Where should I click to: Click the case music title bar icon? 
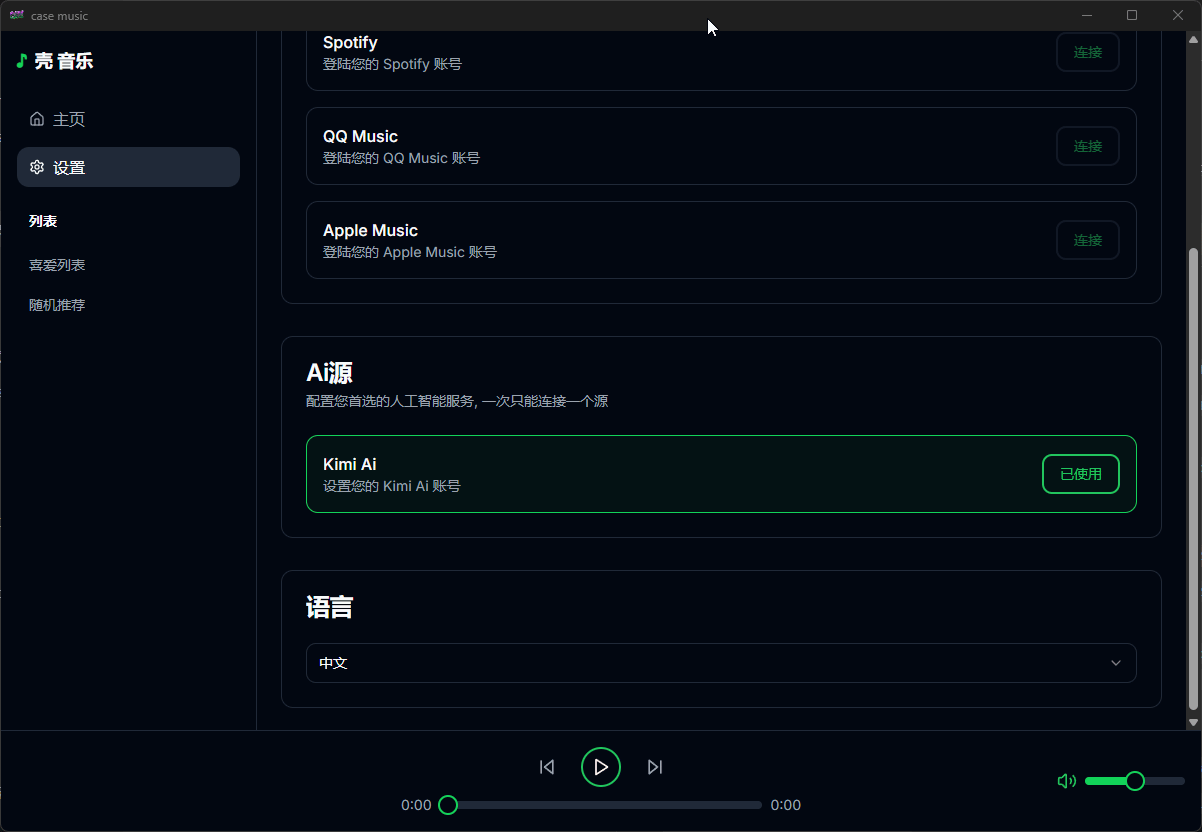[x=16, y=15]
